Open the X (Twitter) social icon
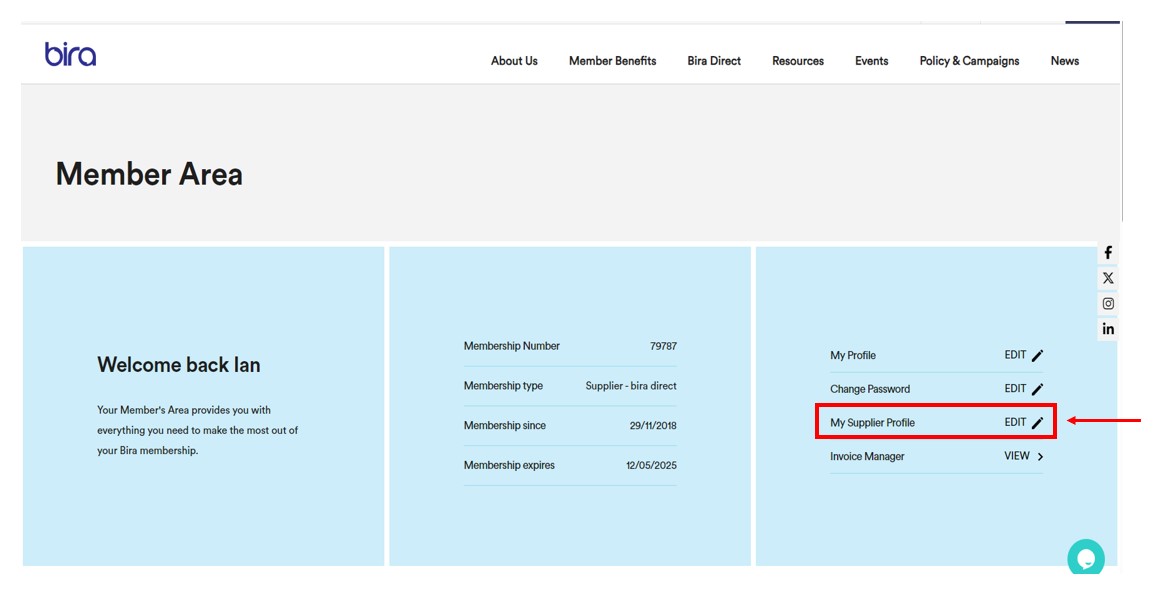This screenshot has height=596, width=1167. point(1108,278)
